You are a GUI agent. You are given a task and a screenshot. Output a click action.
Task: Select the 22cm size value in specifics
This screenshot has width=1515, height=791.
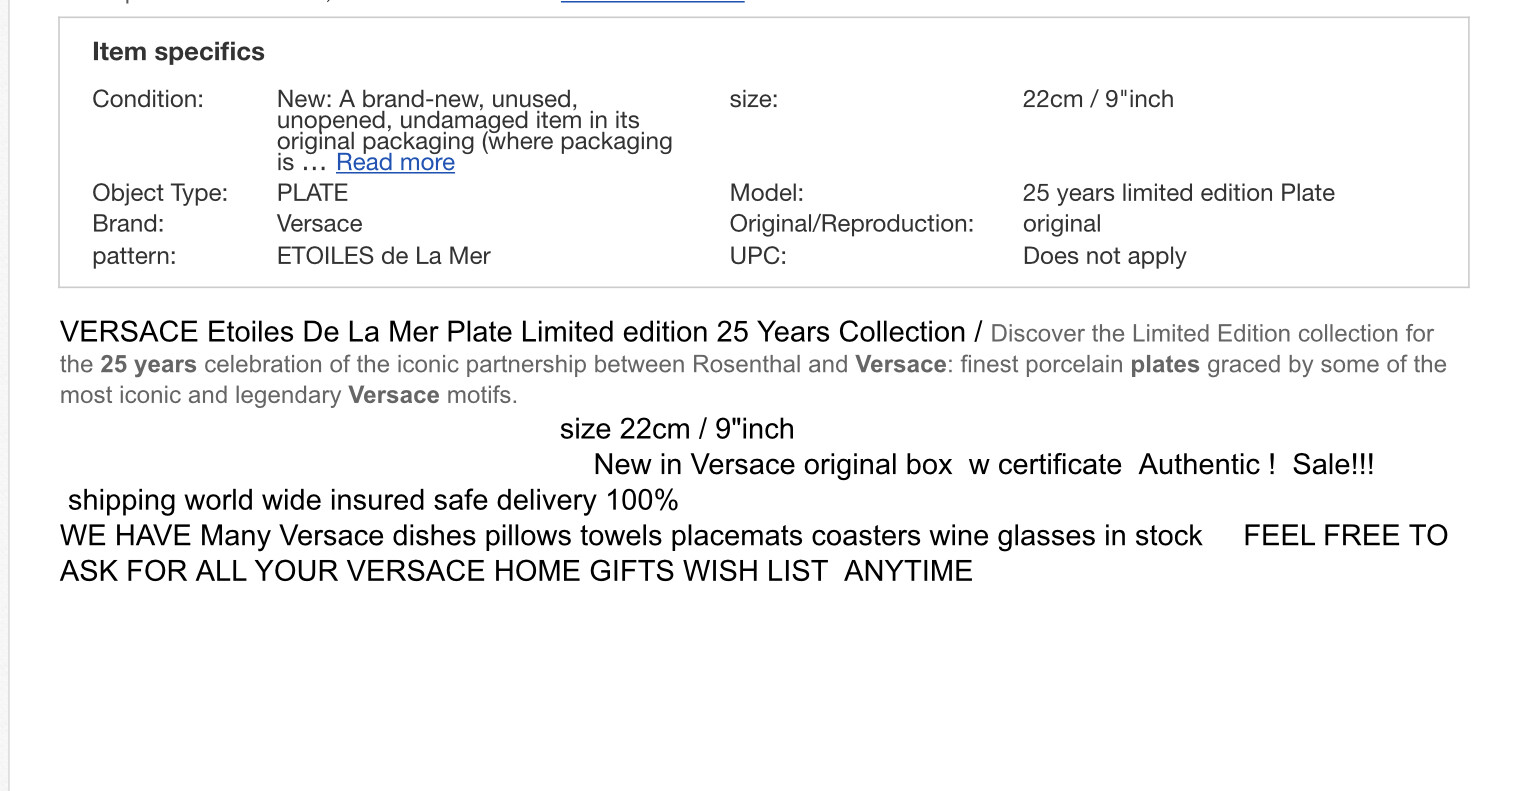point(1098,99)
